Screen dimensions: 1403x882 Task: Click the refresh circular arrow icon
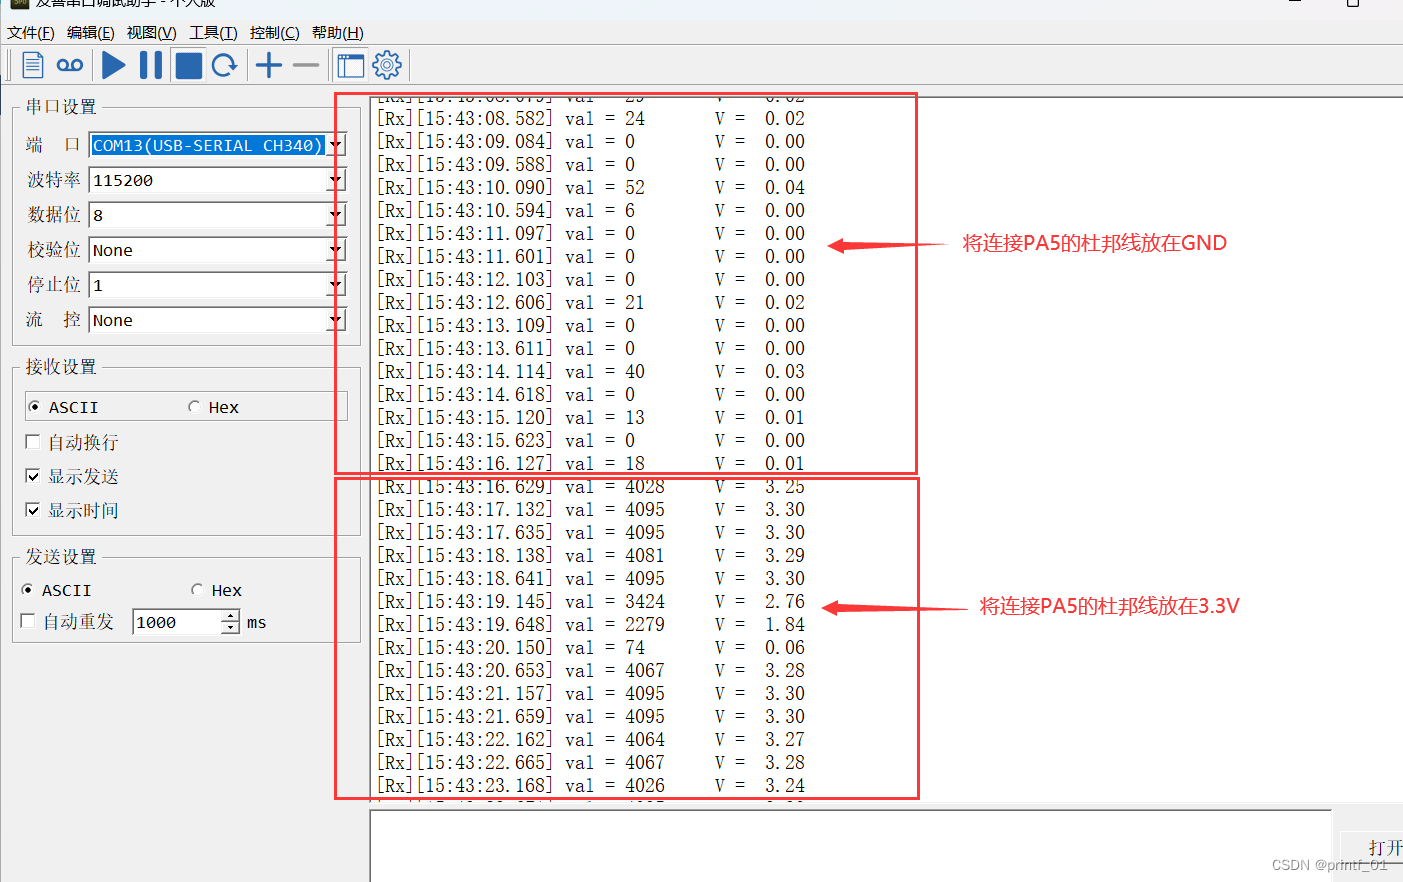point(225,66)
